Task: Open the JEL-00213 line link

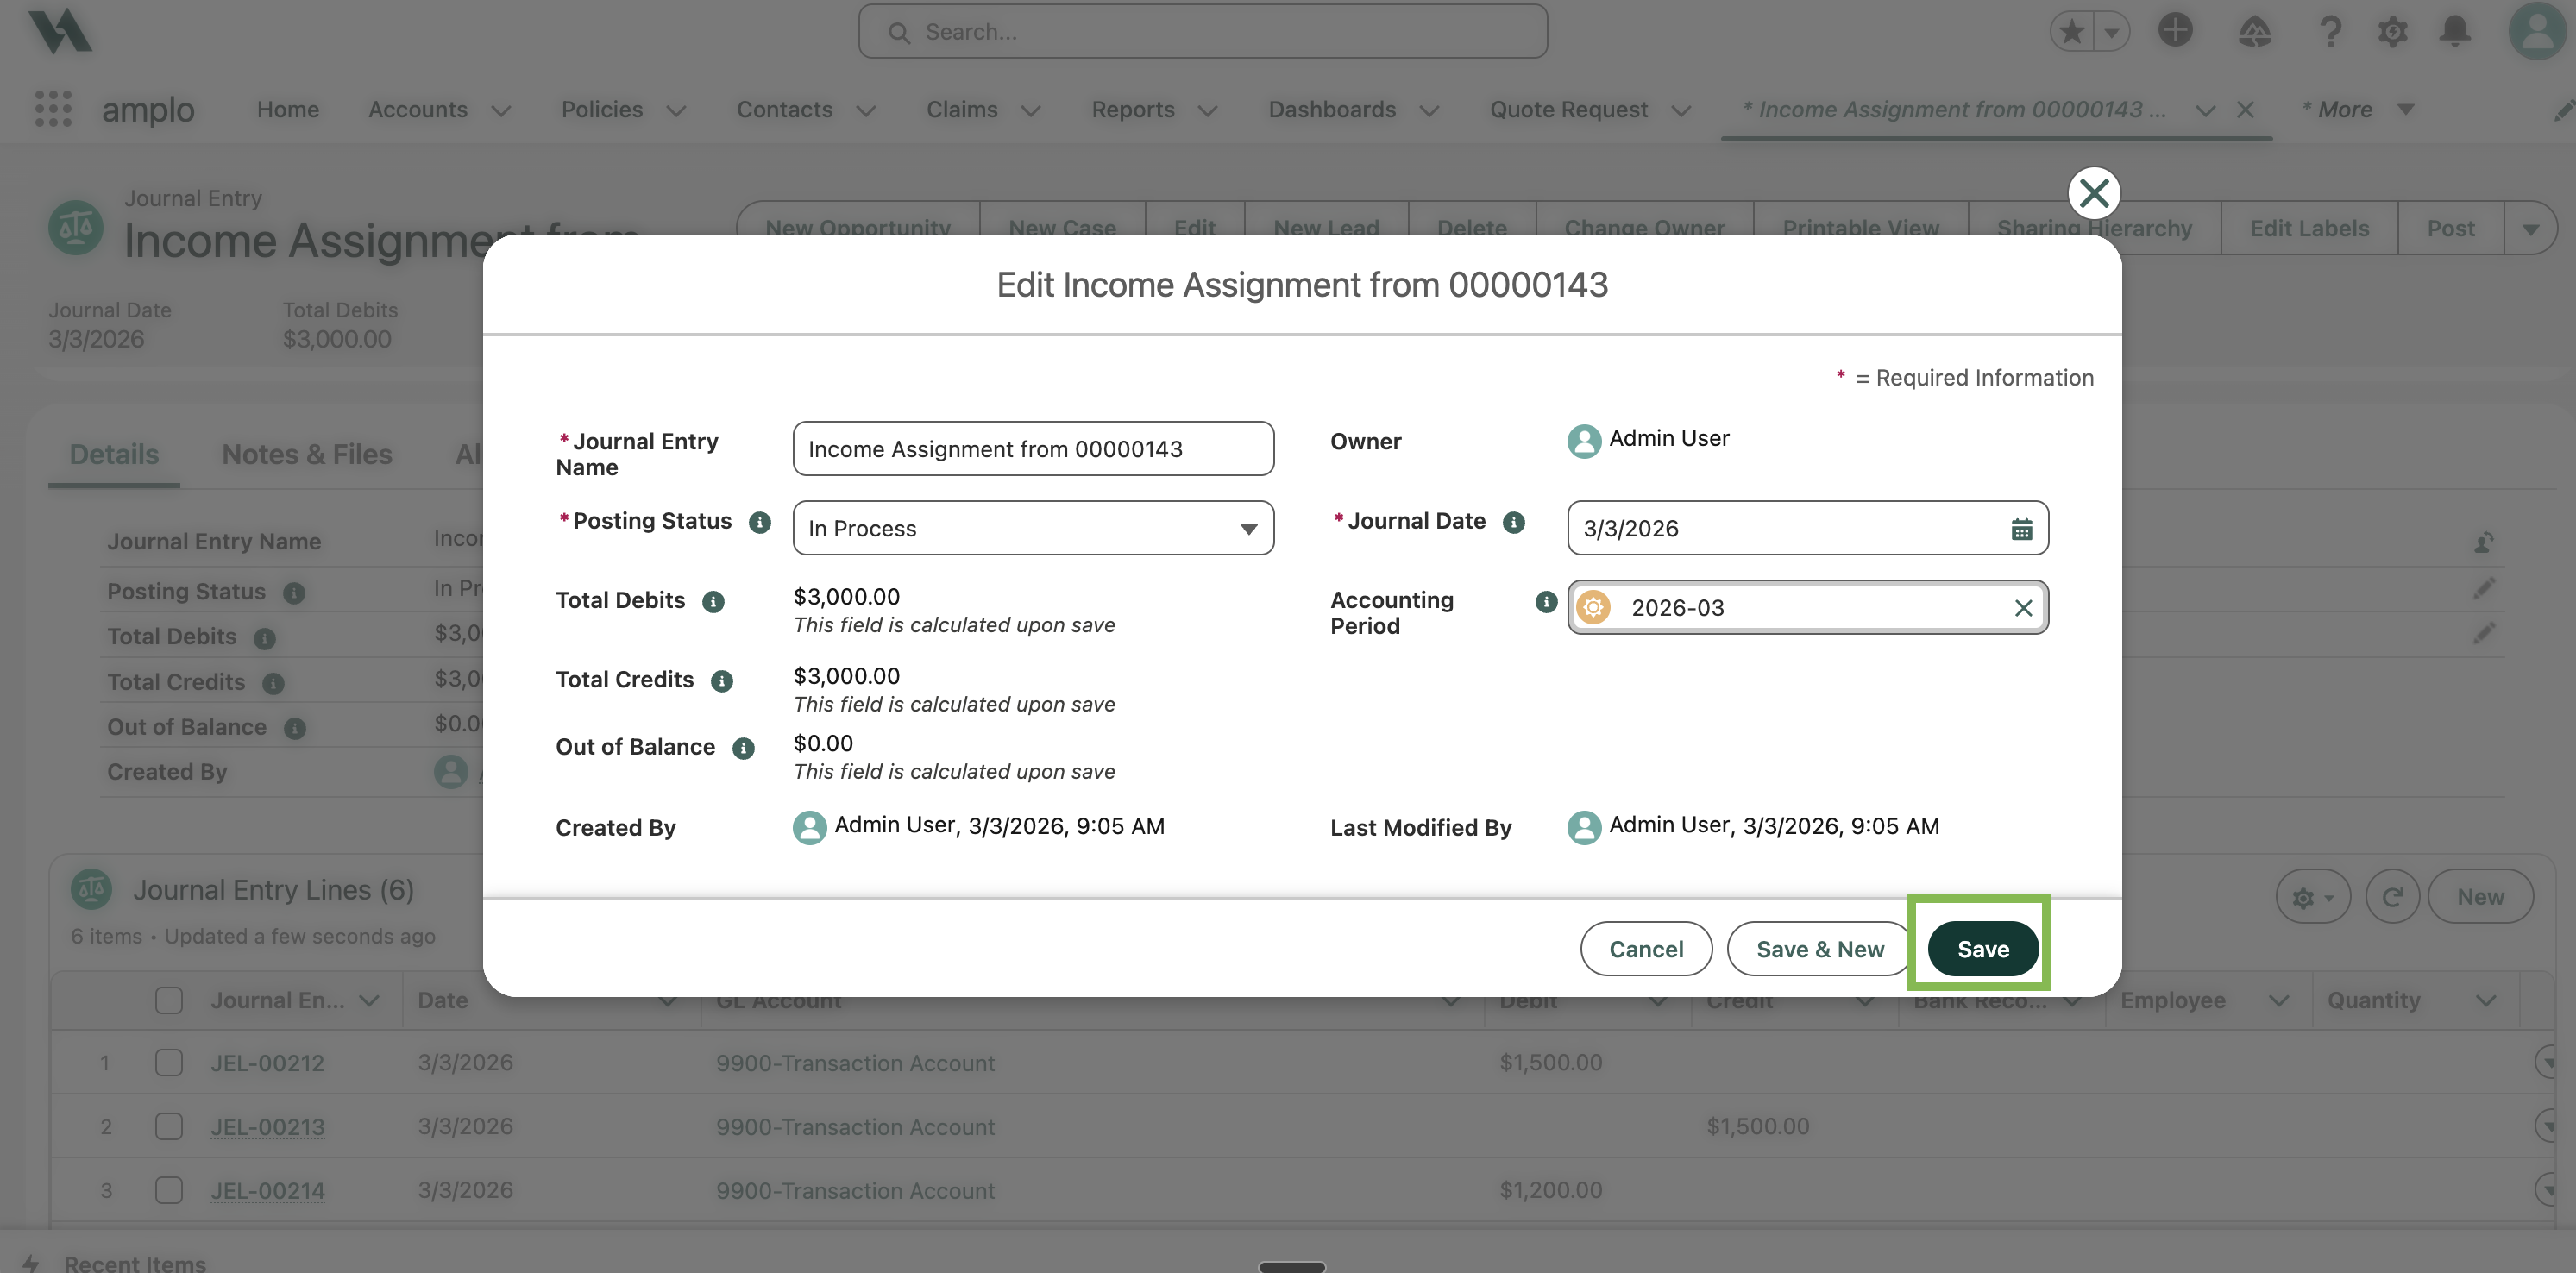Action: pos(267,1126)
